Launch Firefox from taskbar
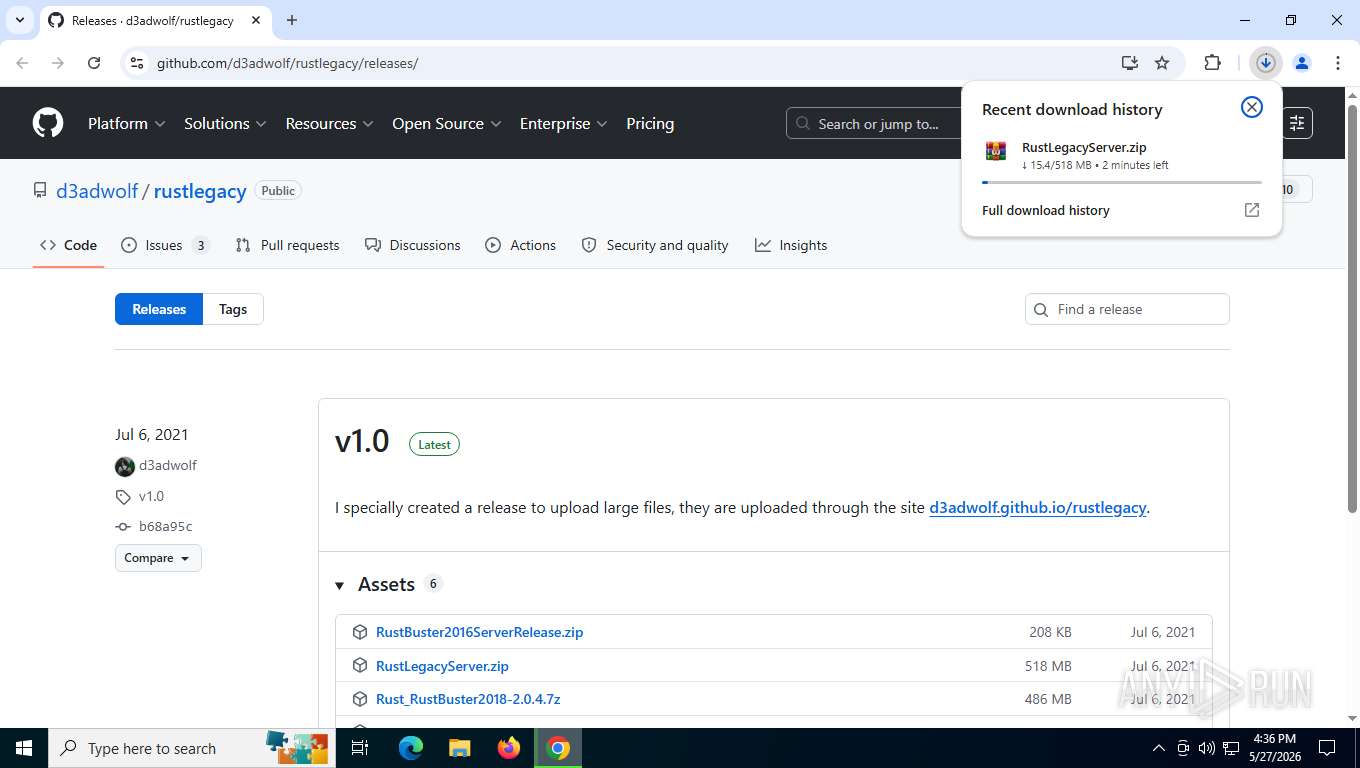This screenshot has width=1360, height=768. pyautogui.click(x=509, y=748)
